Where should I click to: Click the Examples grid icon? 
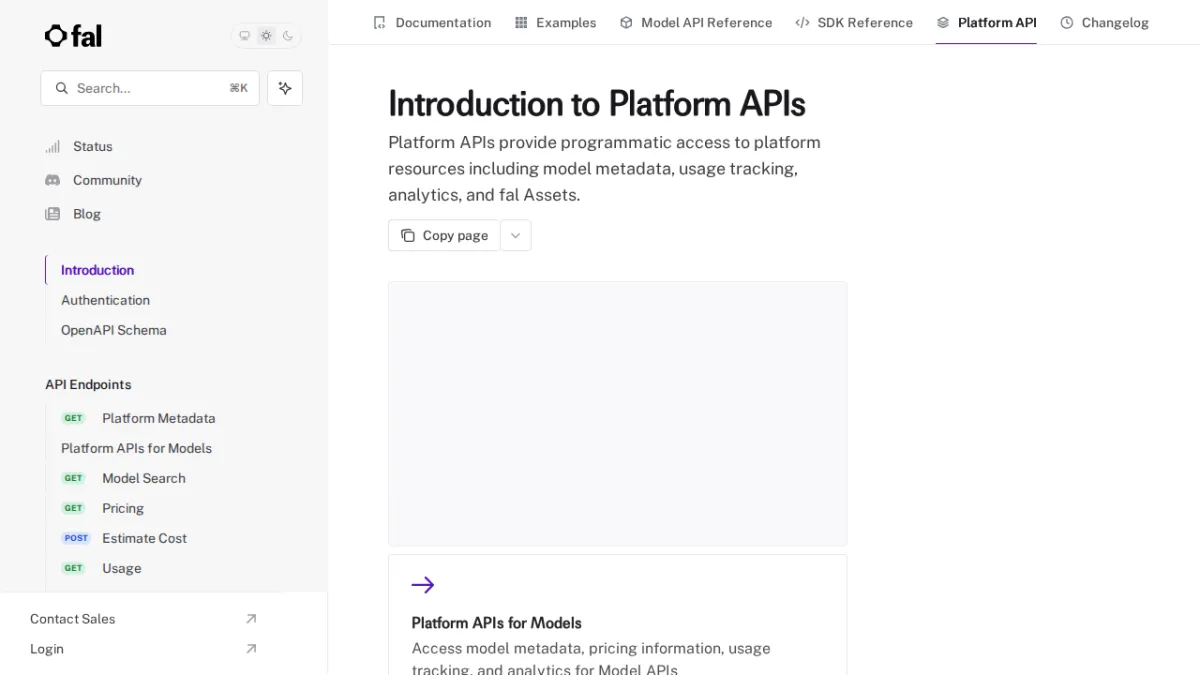tap(521, 22)
